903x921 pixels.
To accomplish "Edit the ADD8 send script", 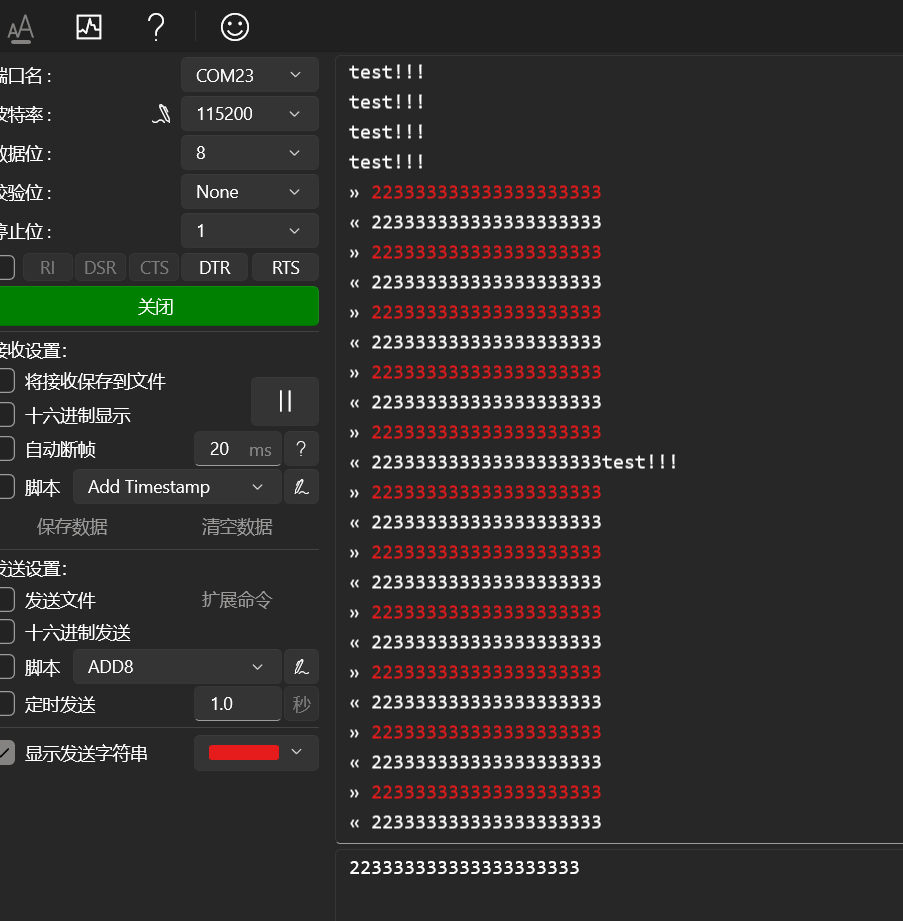I will pyautogui.click(x=301, y=667).
